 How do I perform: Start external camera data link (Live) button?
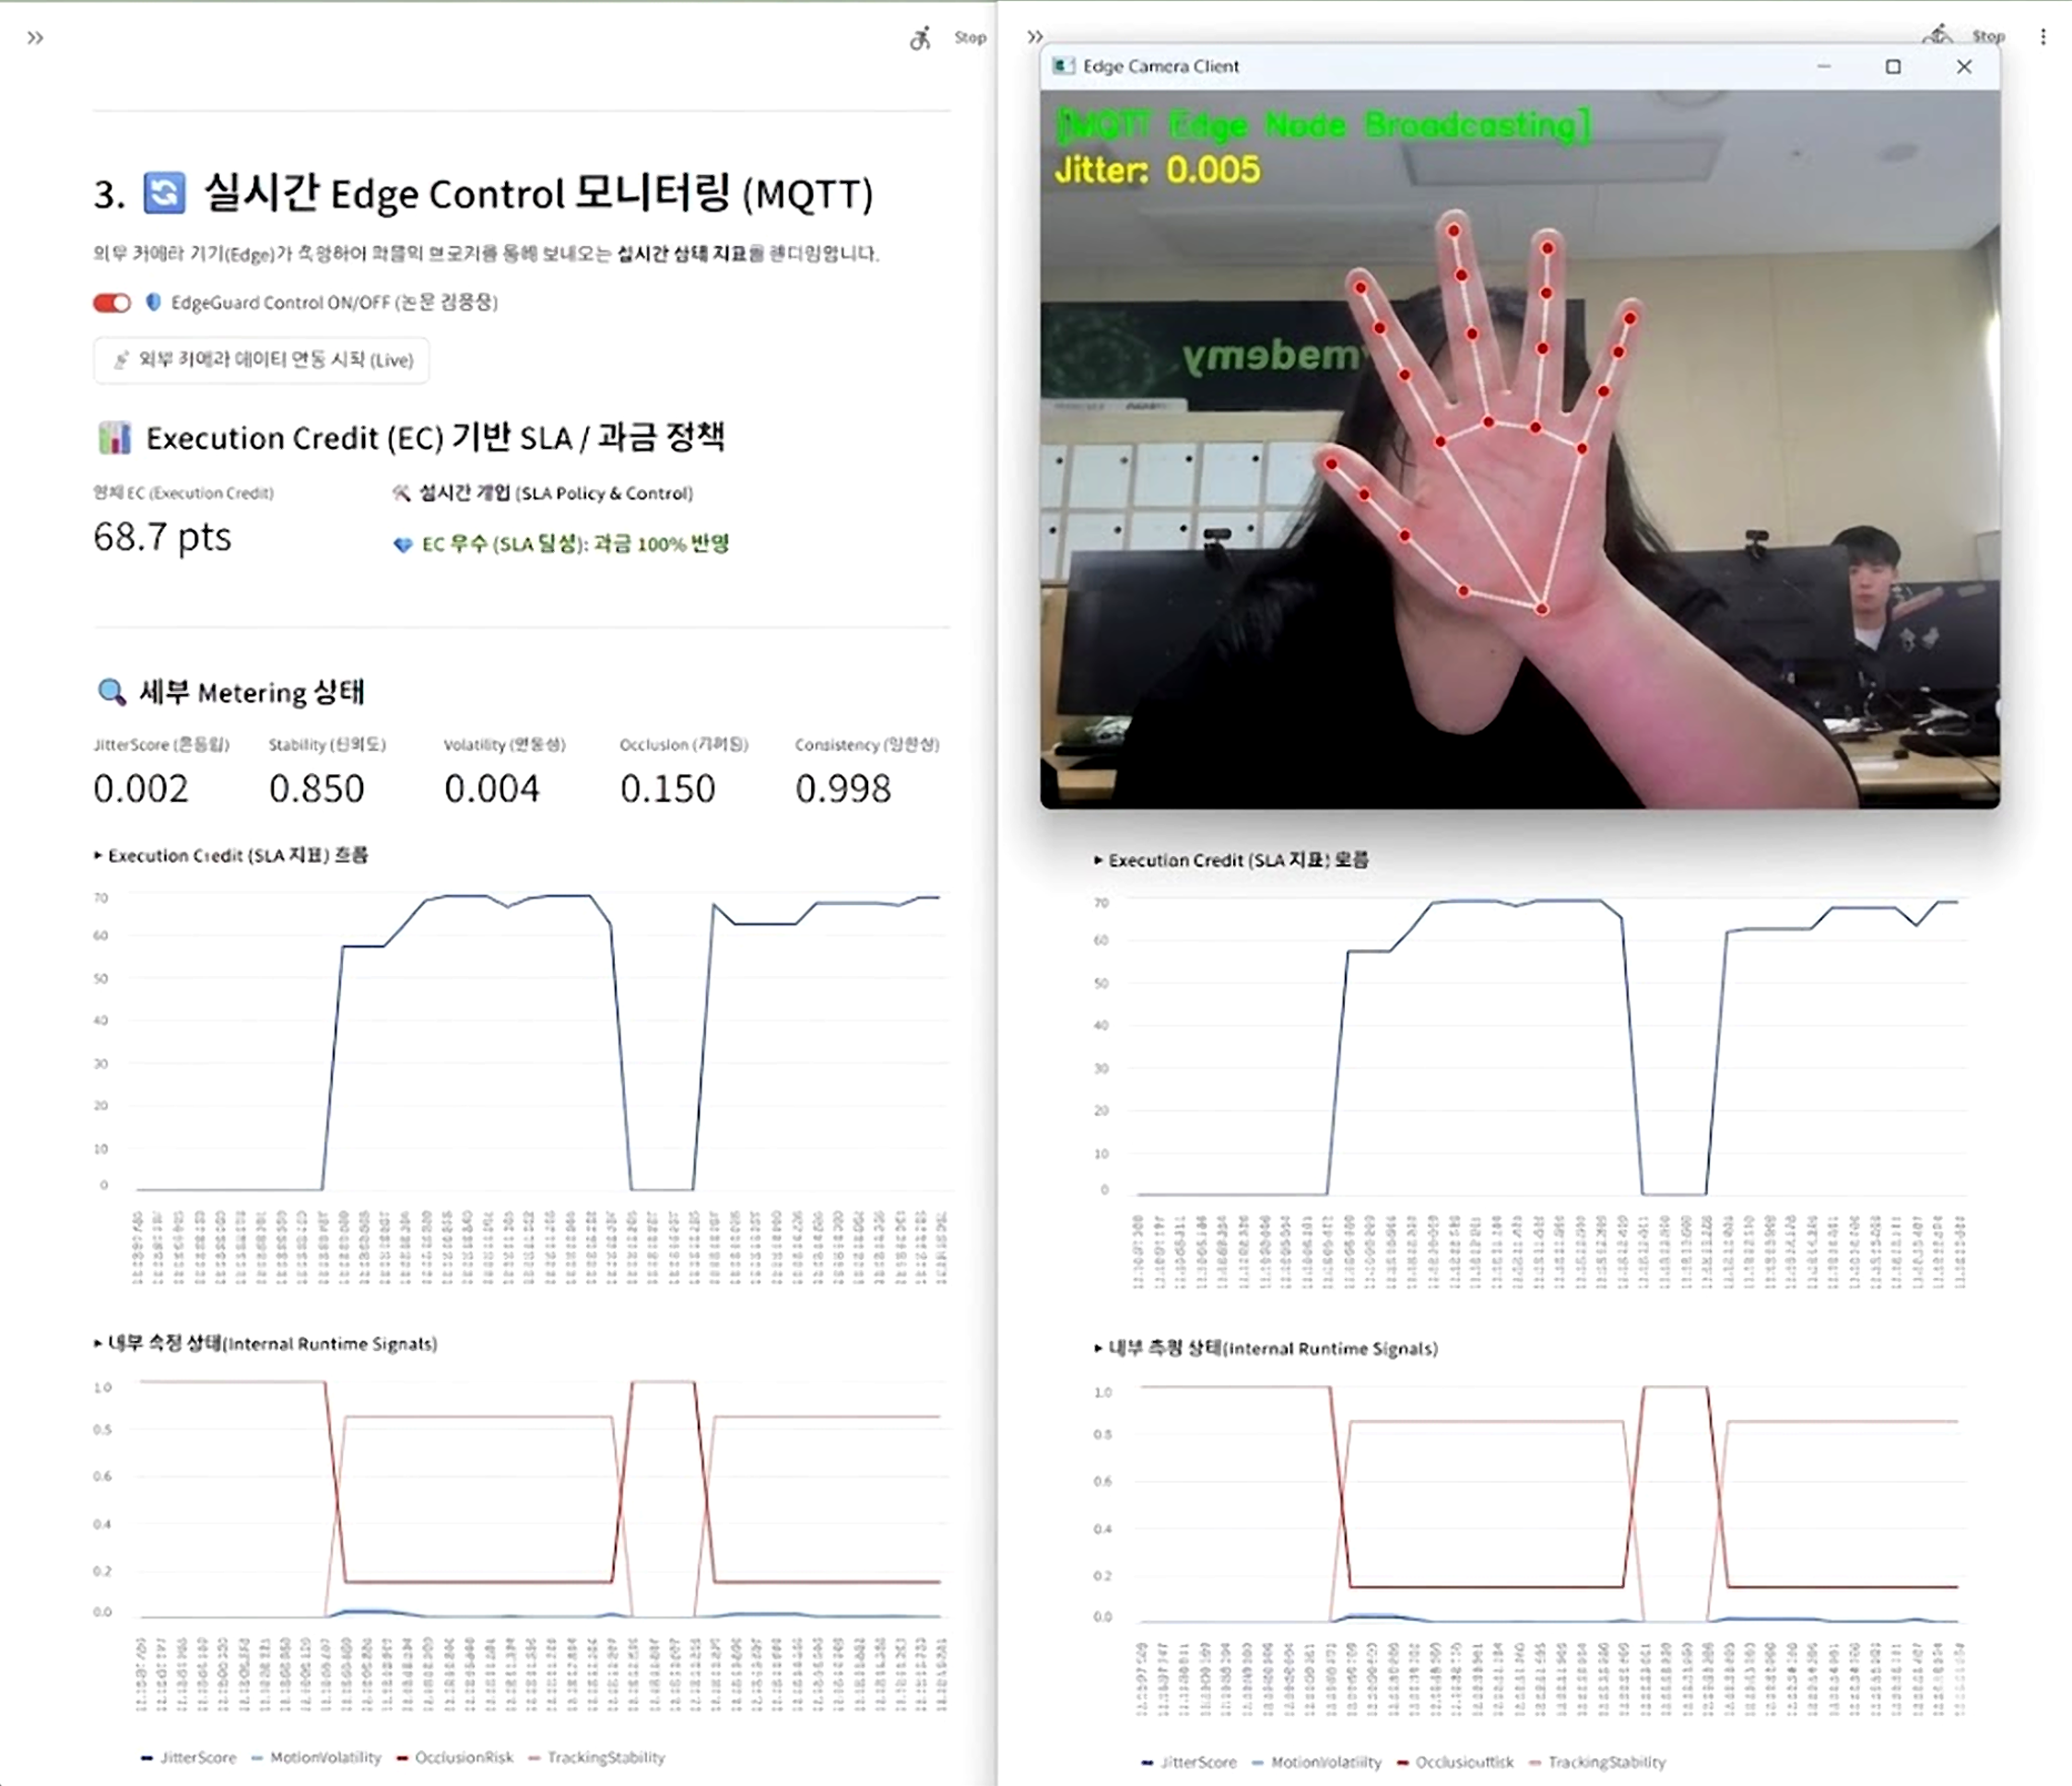(x=262, y=360)
